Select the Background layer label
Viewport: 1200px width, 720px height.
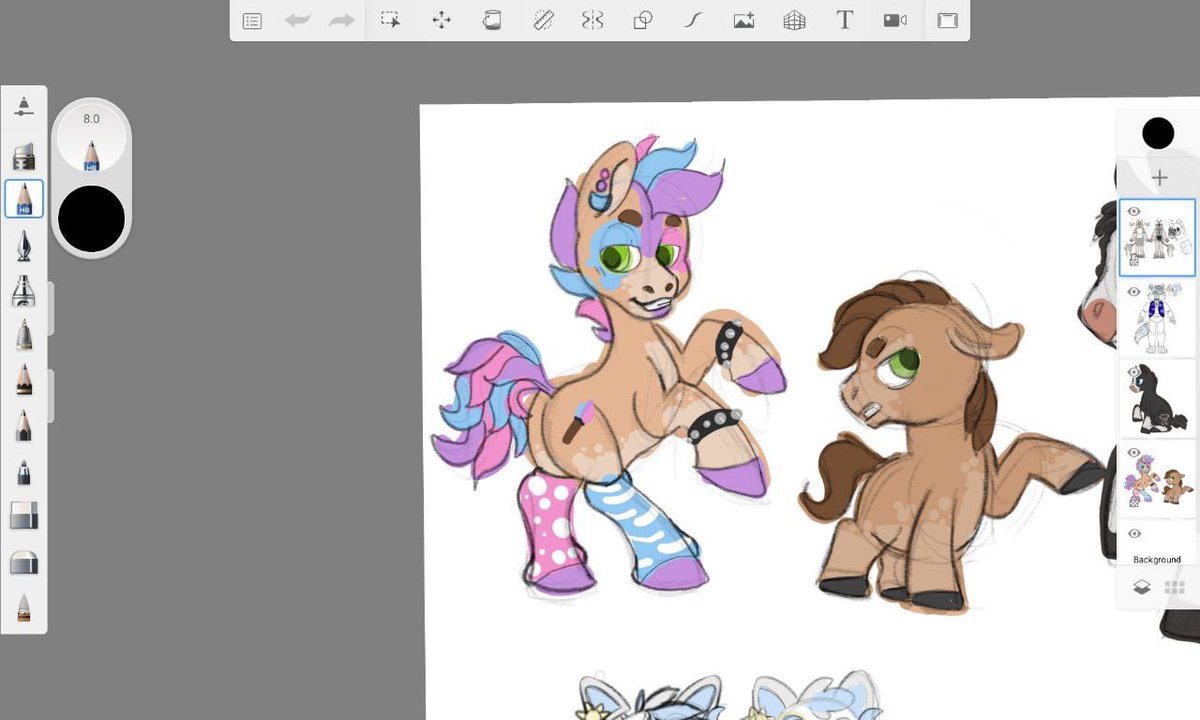coord(1157,560)
